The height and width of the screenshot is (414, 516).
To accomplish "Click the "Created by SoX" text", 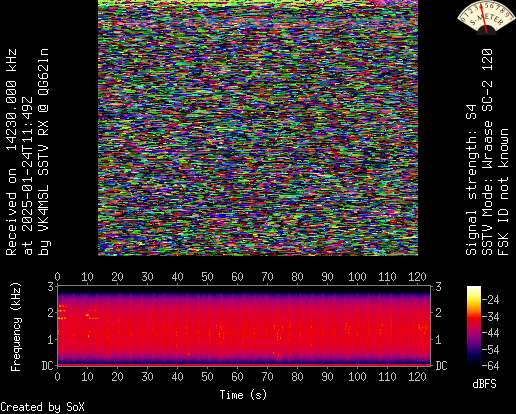I will (42, 407).
